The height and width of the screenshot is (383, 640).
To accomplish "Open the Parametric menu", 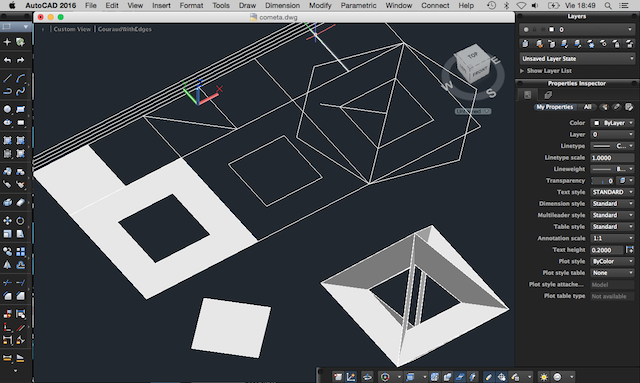I will click(x=358, y=5).
